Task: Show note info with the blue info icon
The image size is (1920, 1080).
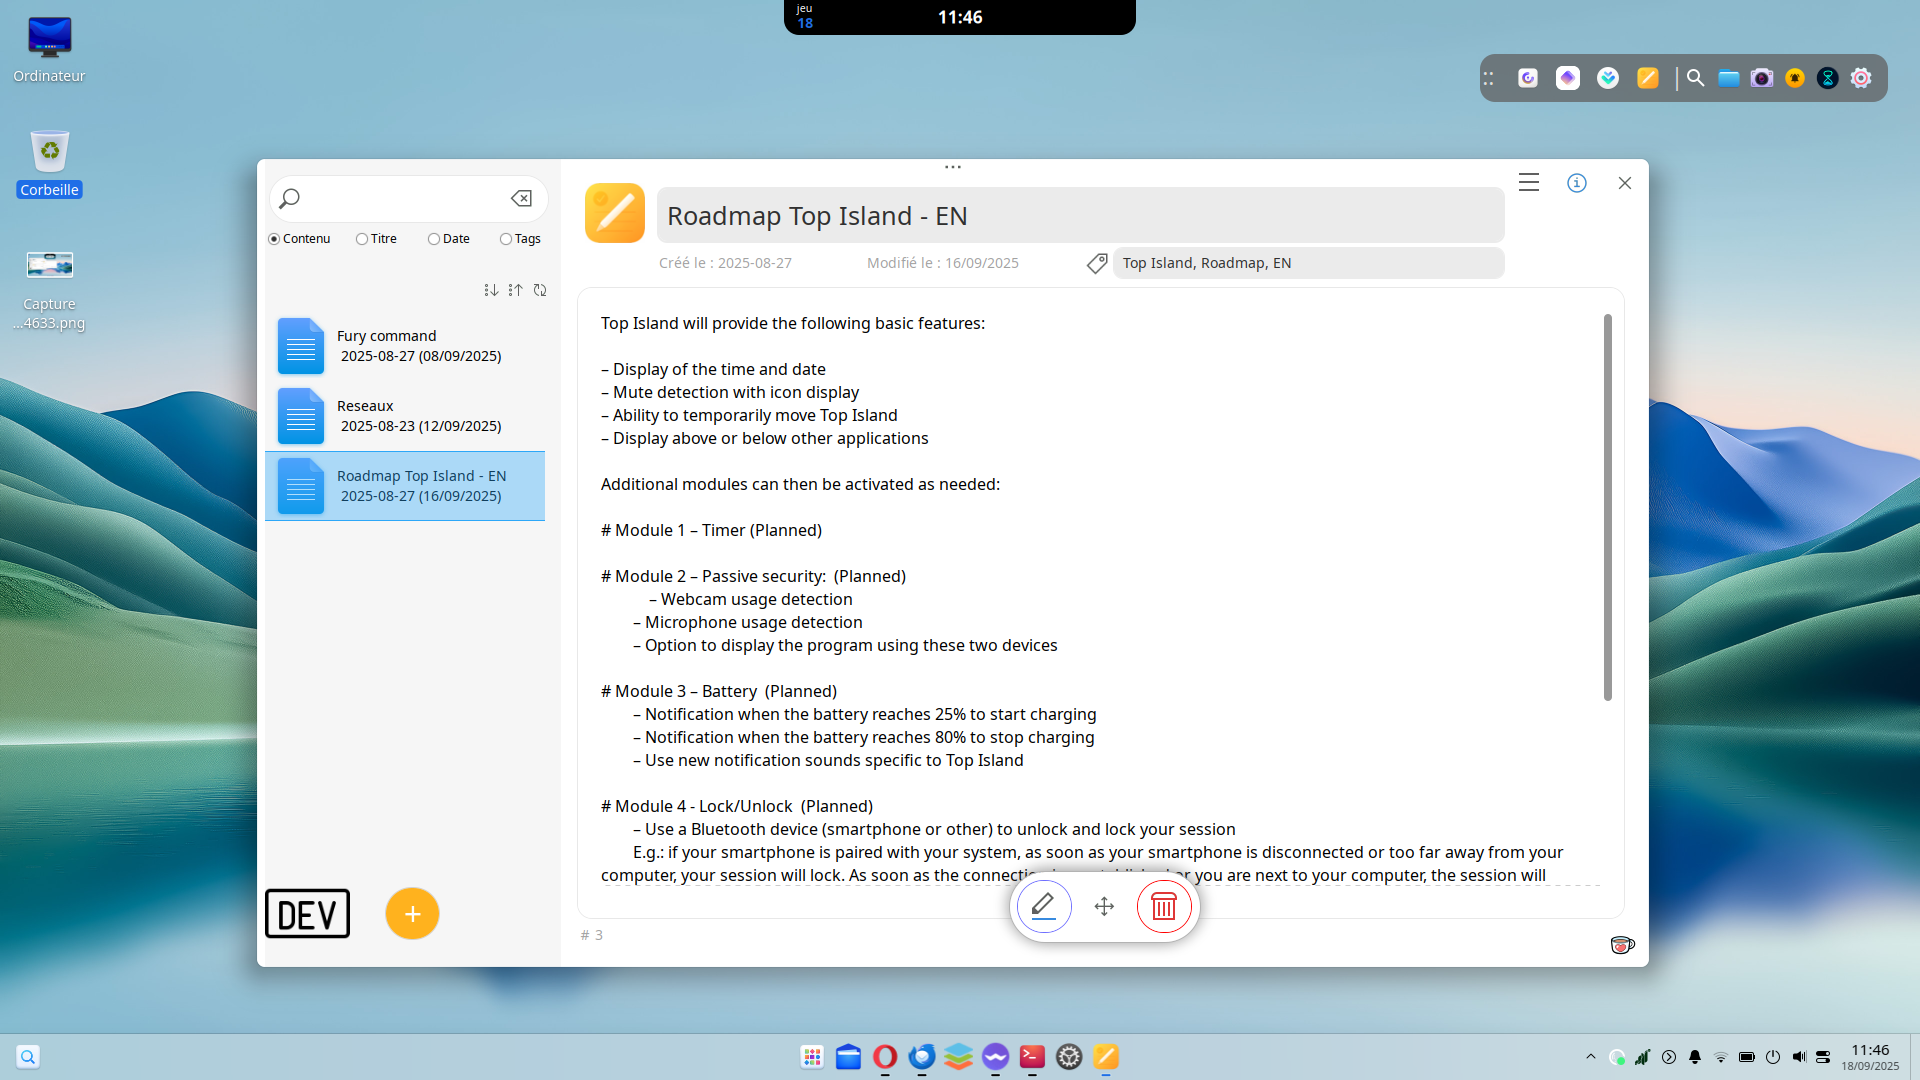Action: click(1577, 183)
